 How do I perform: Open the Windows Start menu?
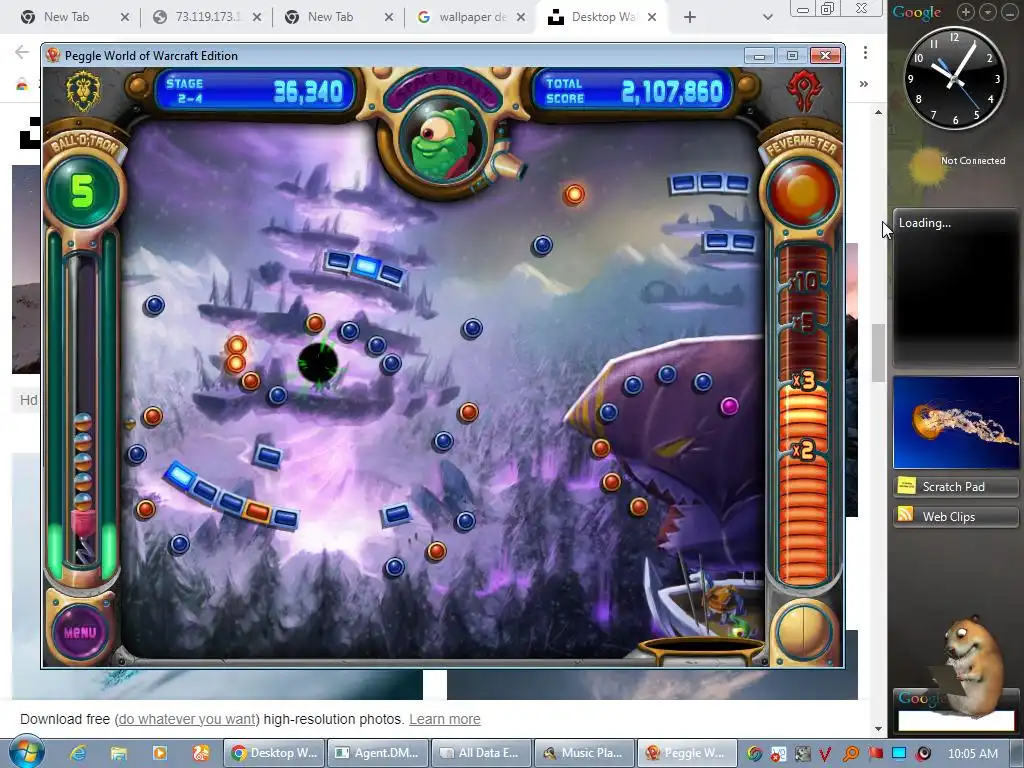26,752
